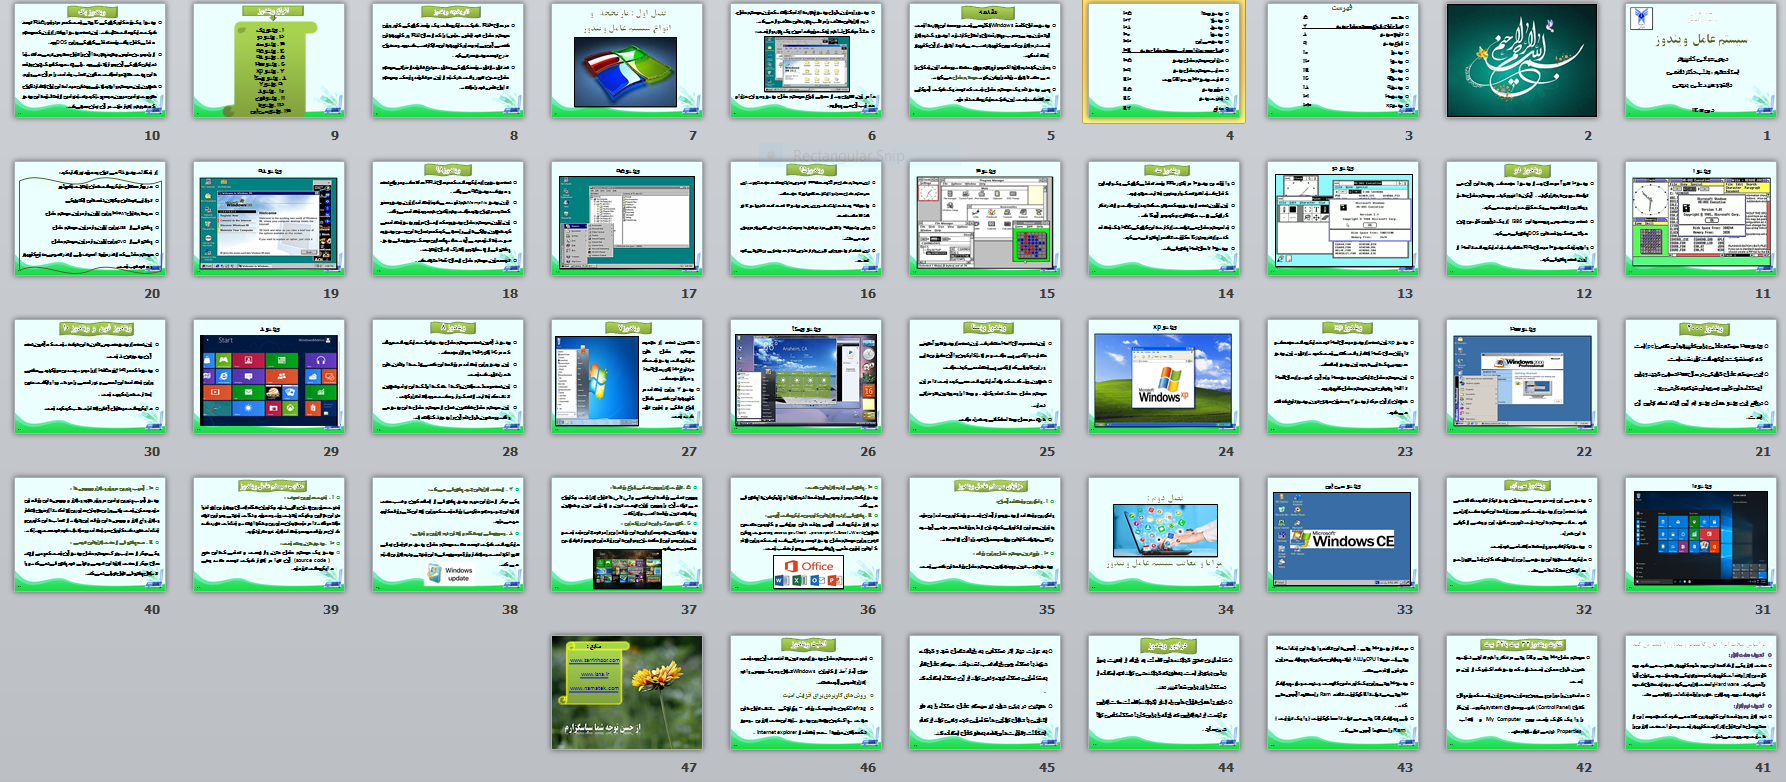
Task: Click the highlighted slide 4 thumbnail
Action: [x=1163, y=60]
